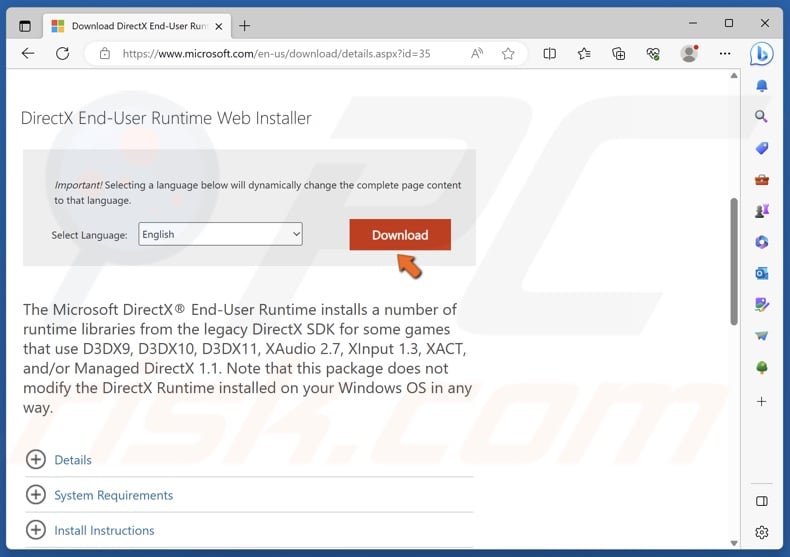Expand the Details section
This screenshot has height=557, width=790.
[36, 459]
